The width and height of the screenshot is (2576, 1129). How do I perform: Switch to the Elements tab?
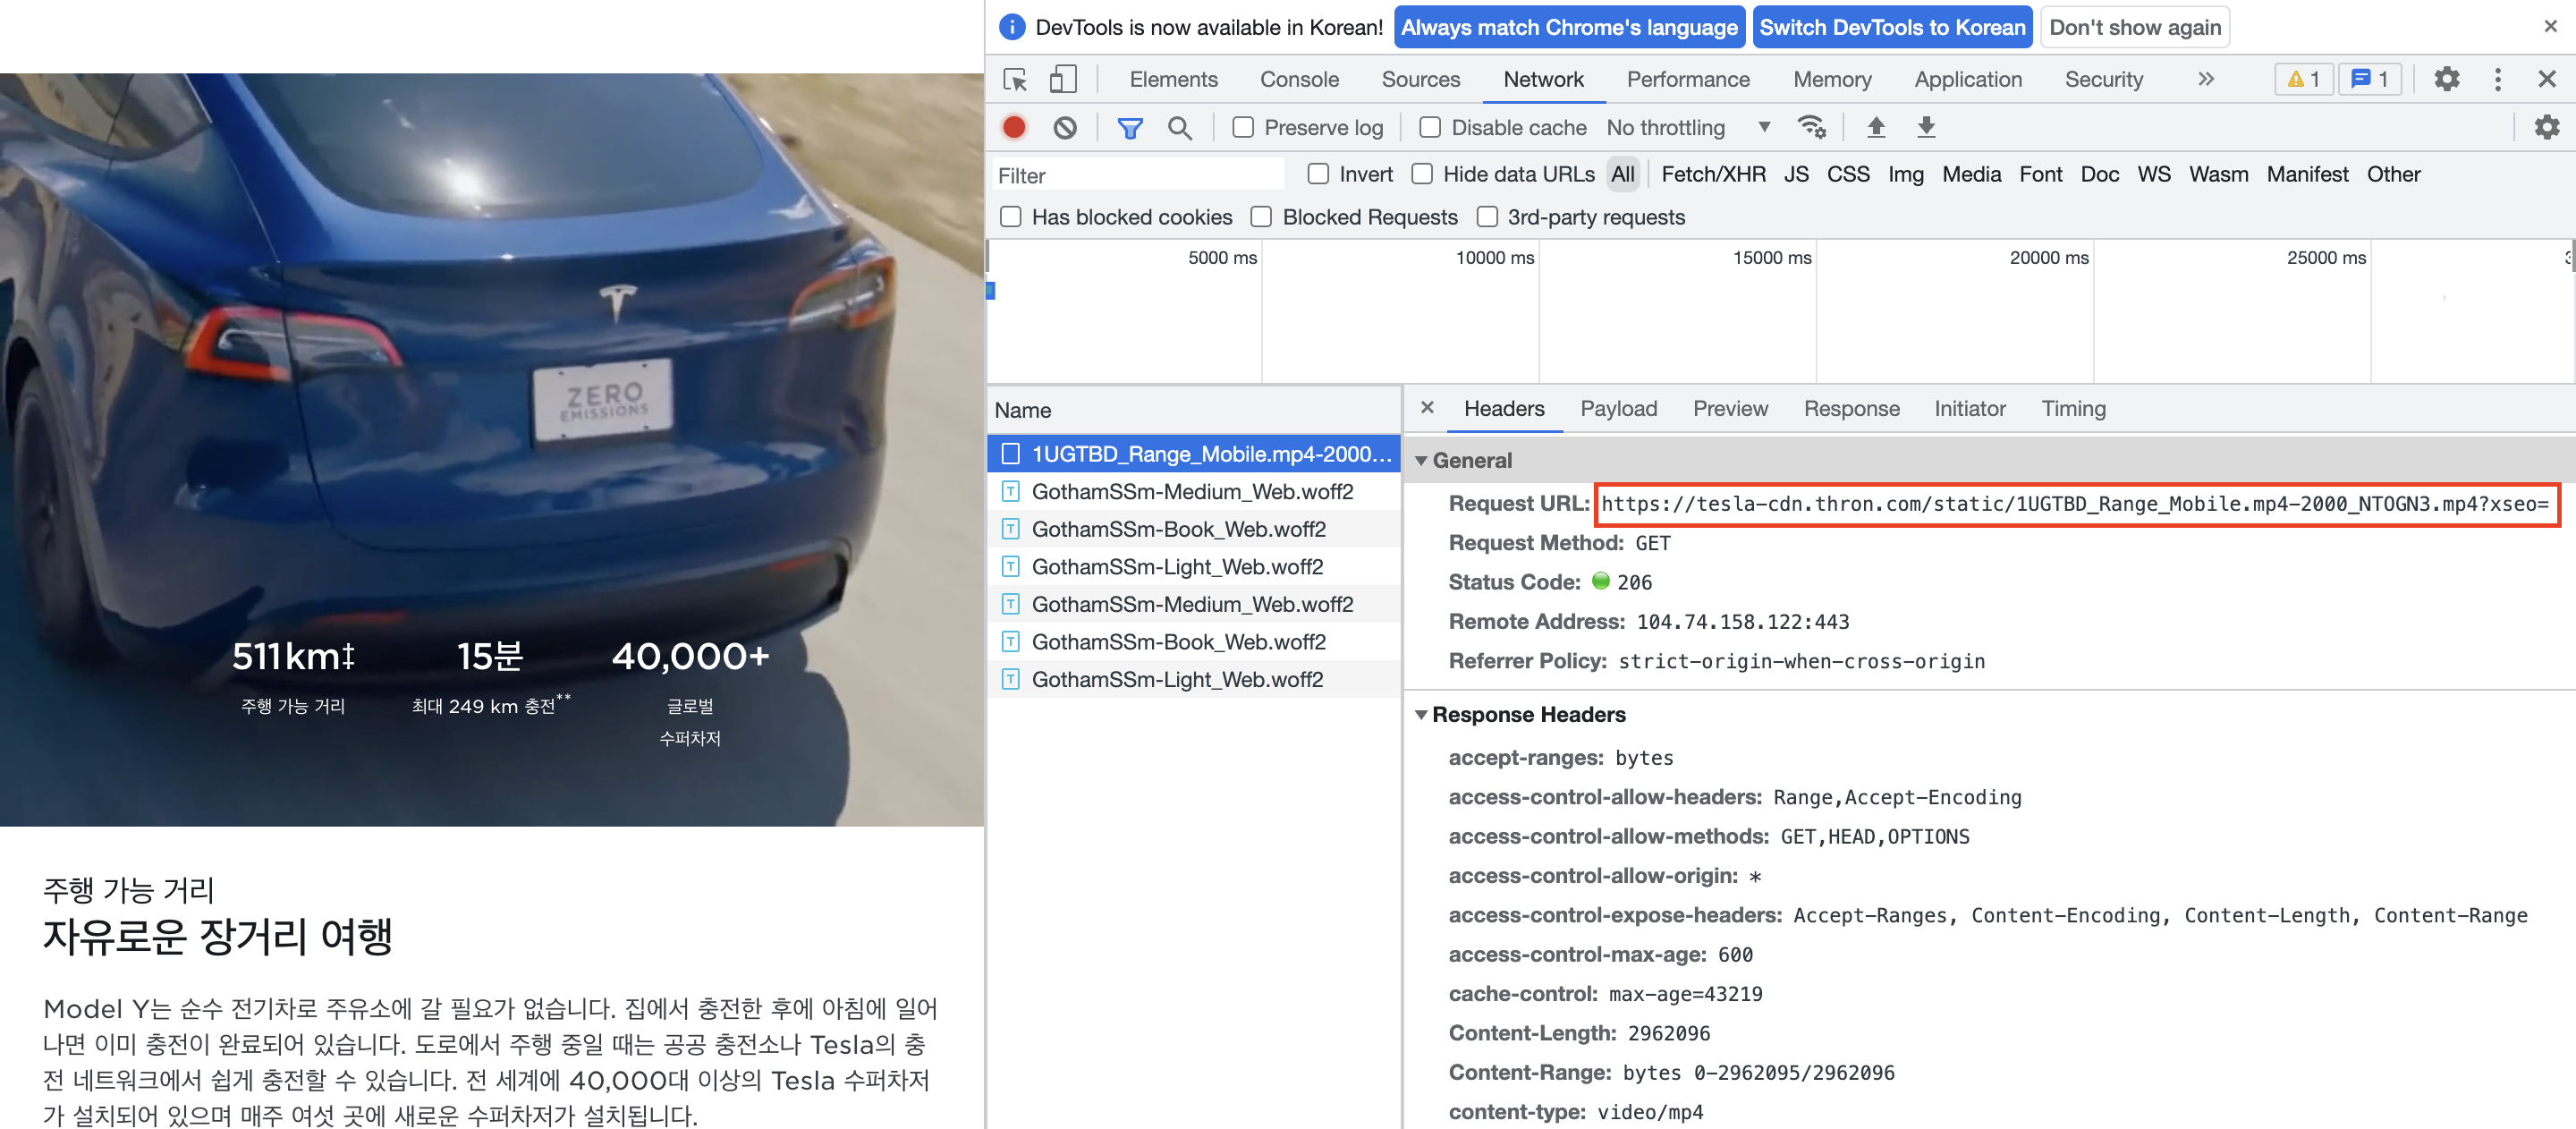1173,79
